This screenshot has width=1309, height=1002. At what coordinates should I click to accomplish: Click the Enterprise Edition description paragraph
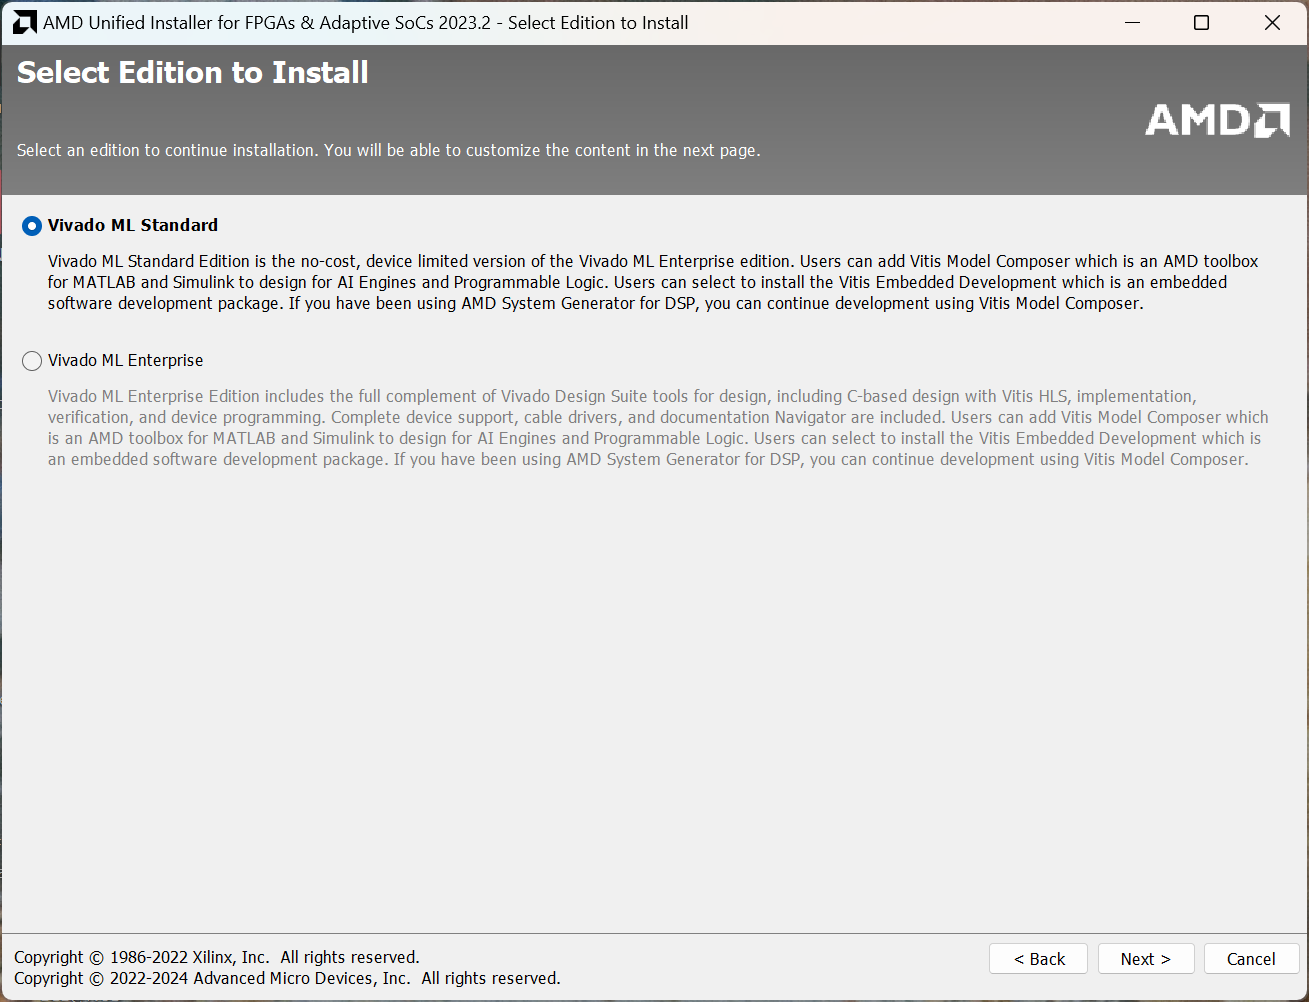(656, 428)
